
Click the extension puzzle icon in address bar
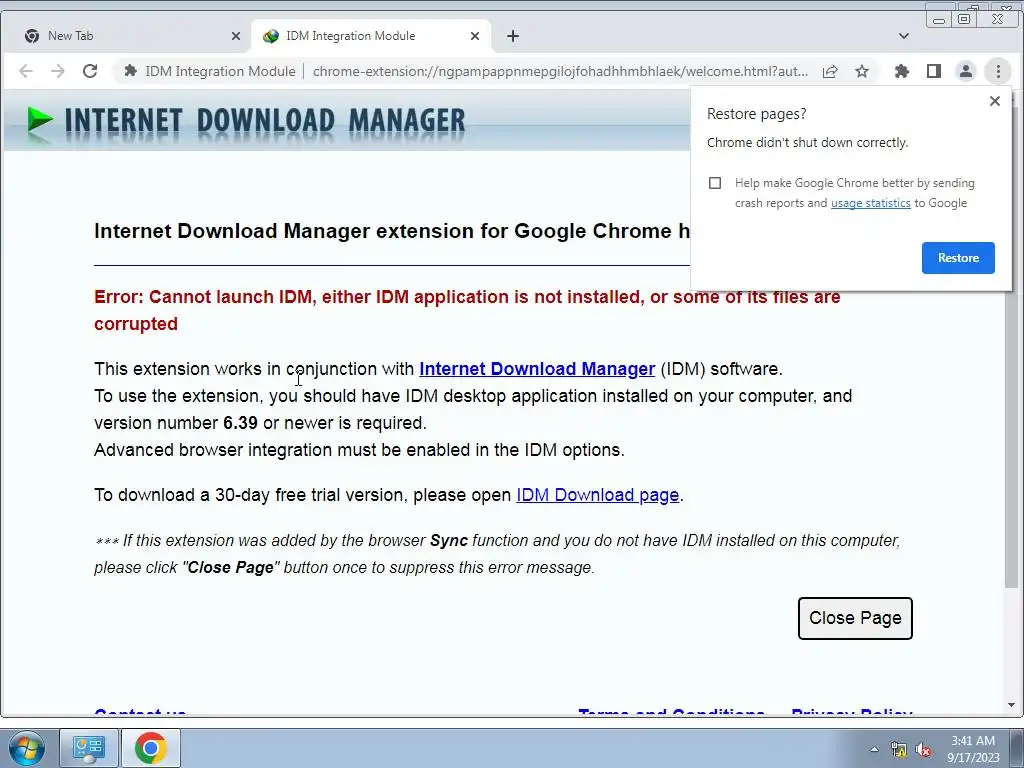pyautogui.click(x=131, y=71)
